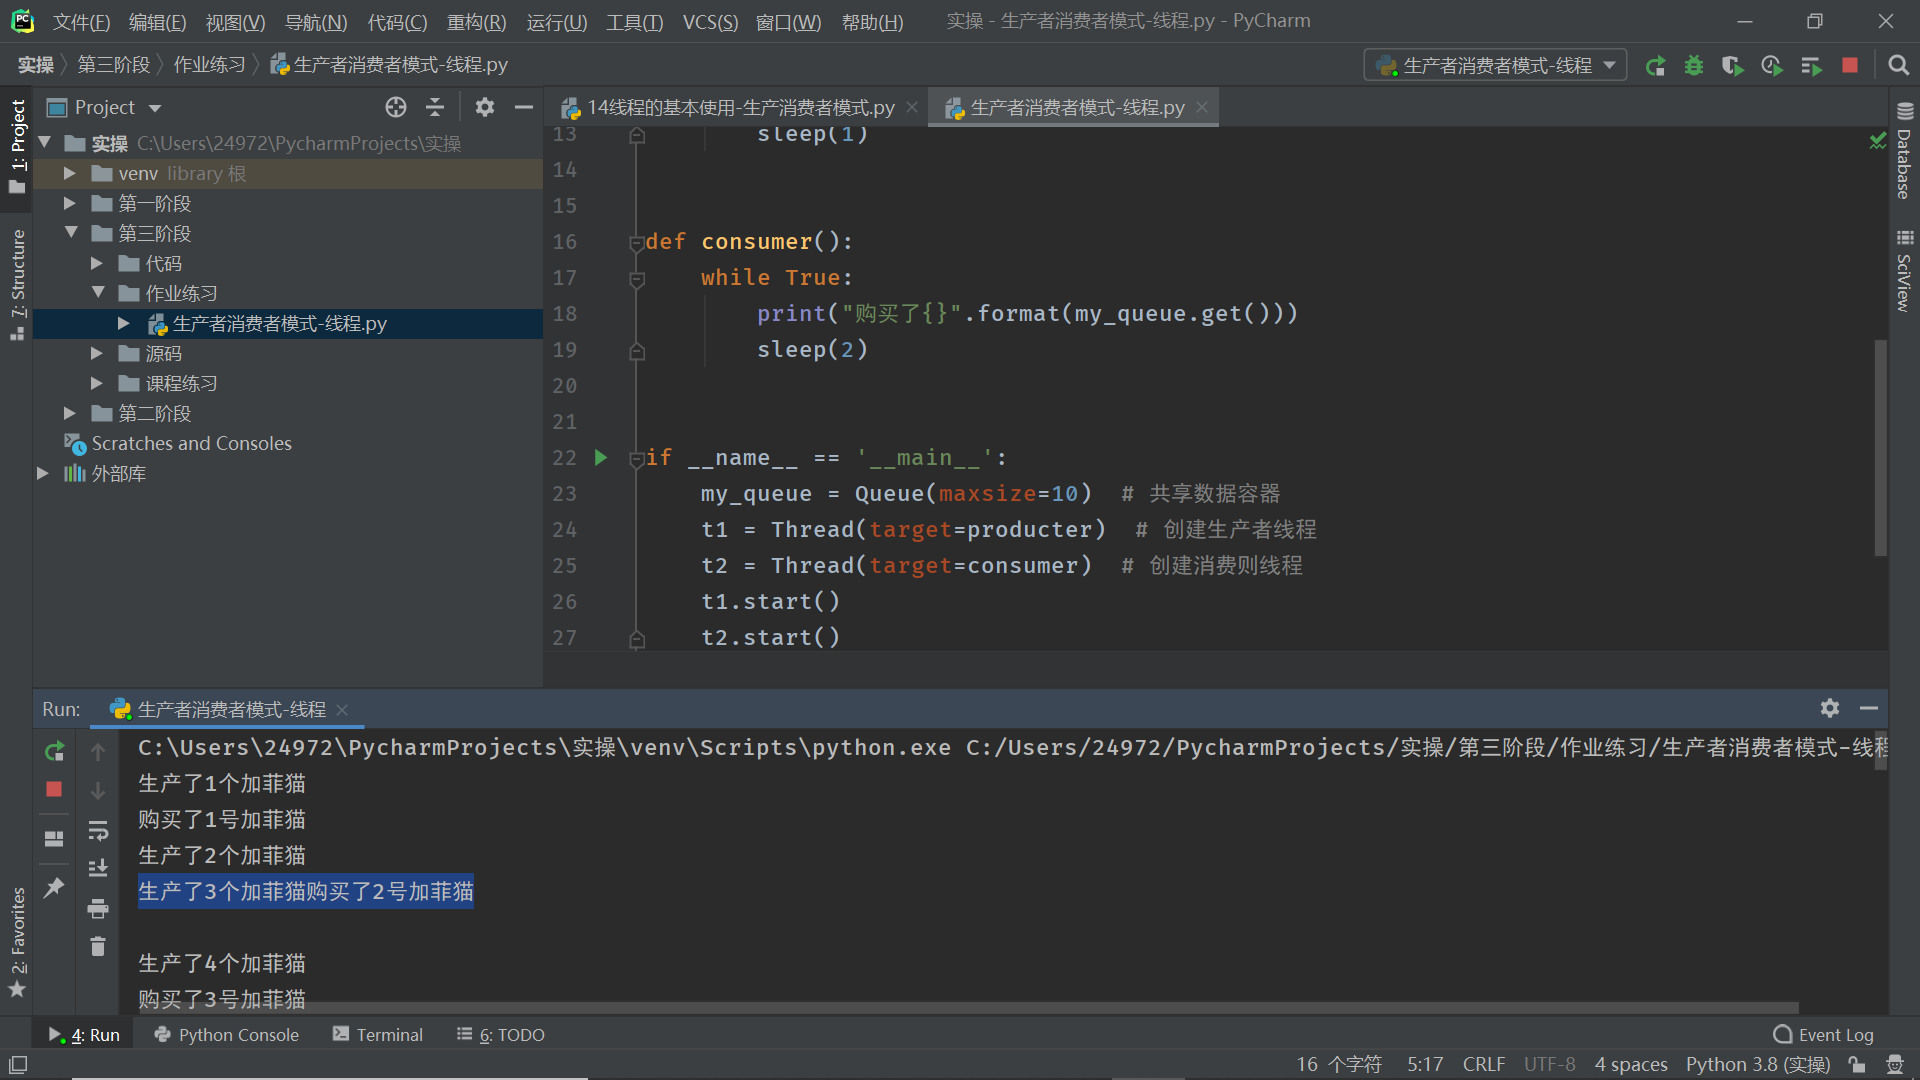Viewport: 1920px width, 1080px height.
Task: Open the Terminal tab
Action: tap(378, 1035)
